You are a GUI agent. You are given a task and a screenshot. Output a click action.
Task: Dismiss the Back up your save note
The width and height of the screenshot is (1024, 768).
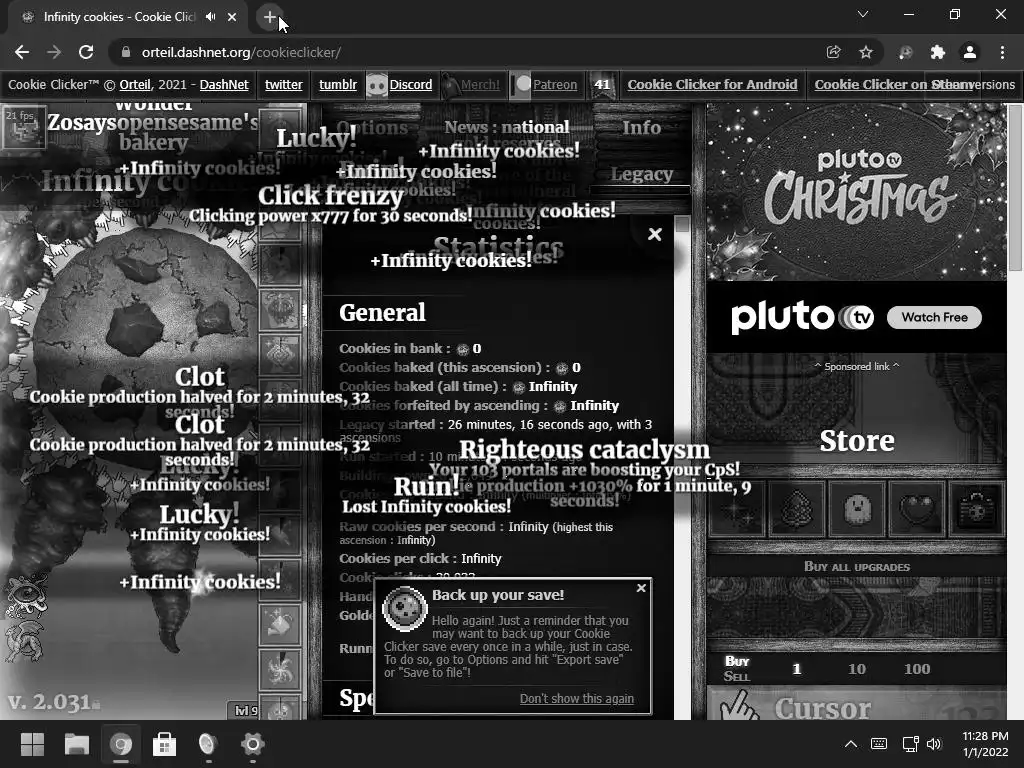(641, 588)
